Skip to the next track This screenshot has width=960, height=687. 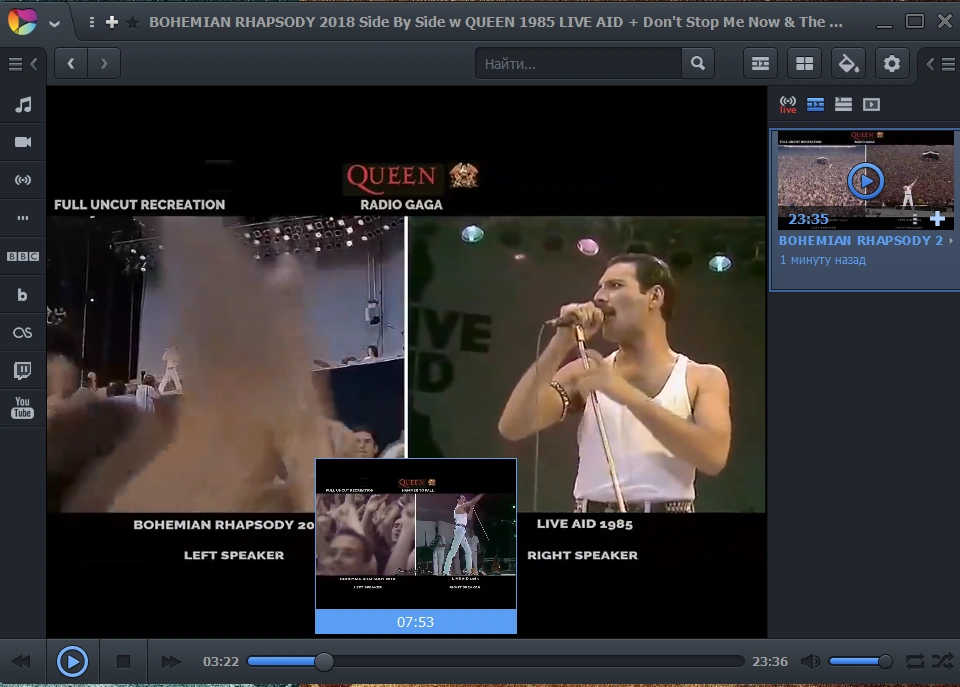click(171, 661)
